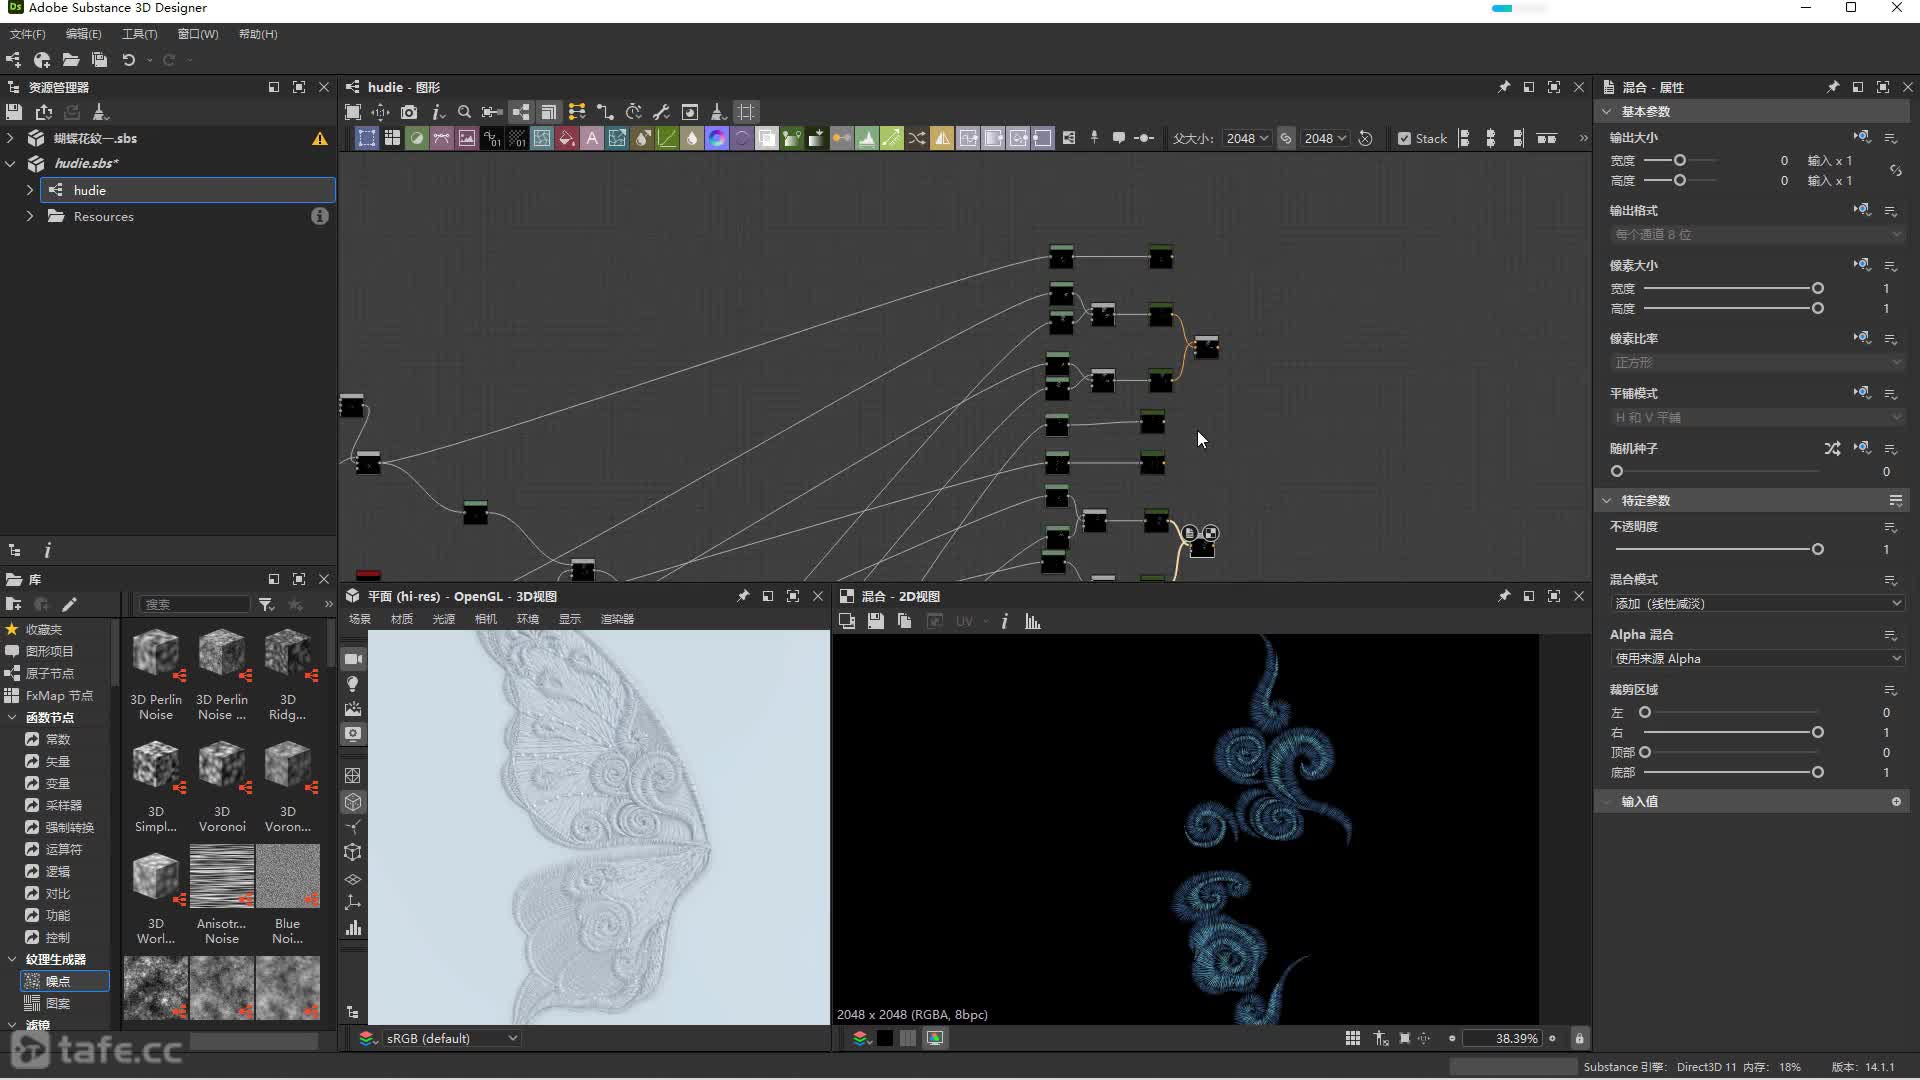The image size is (1920, 1080).
Task: Open the Alpha blending dropdown
Action: coord(1756,659)
